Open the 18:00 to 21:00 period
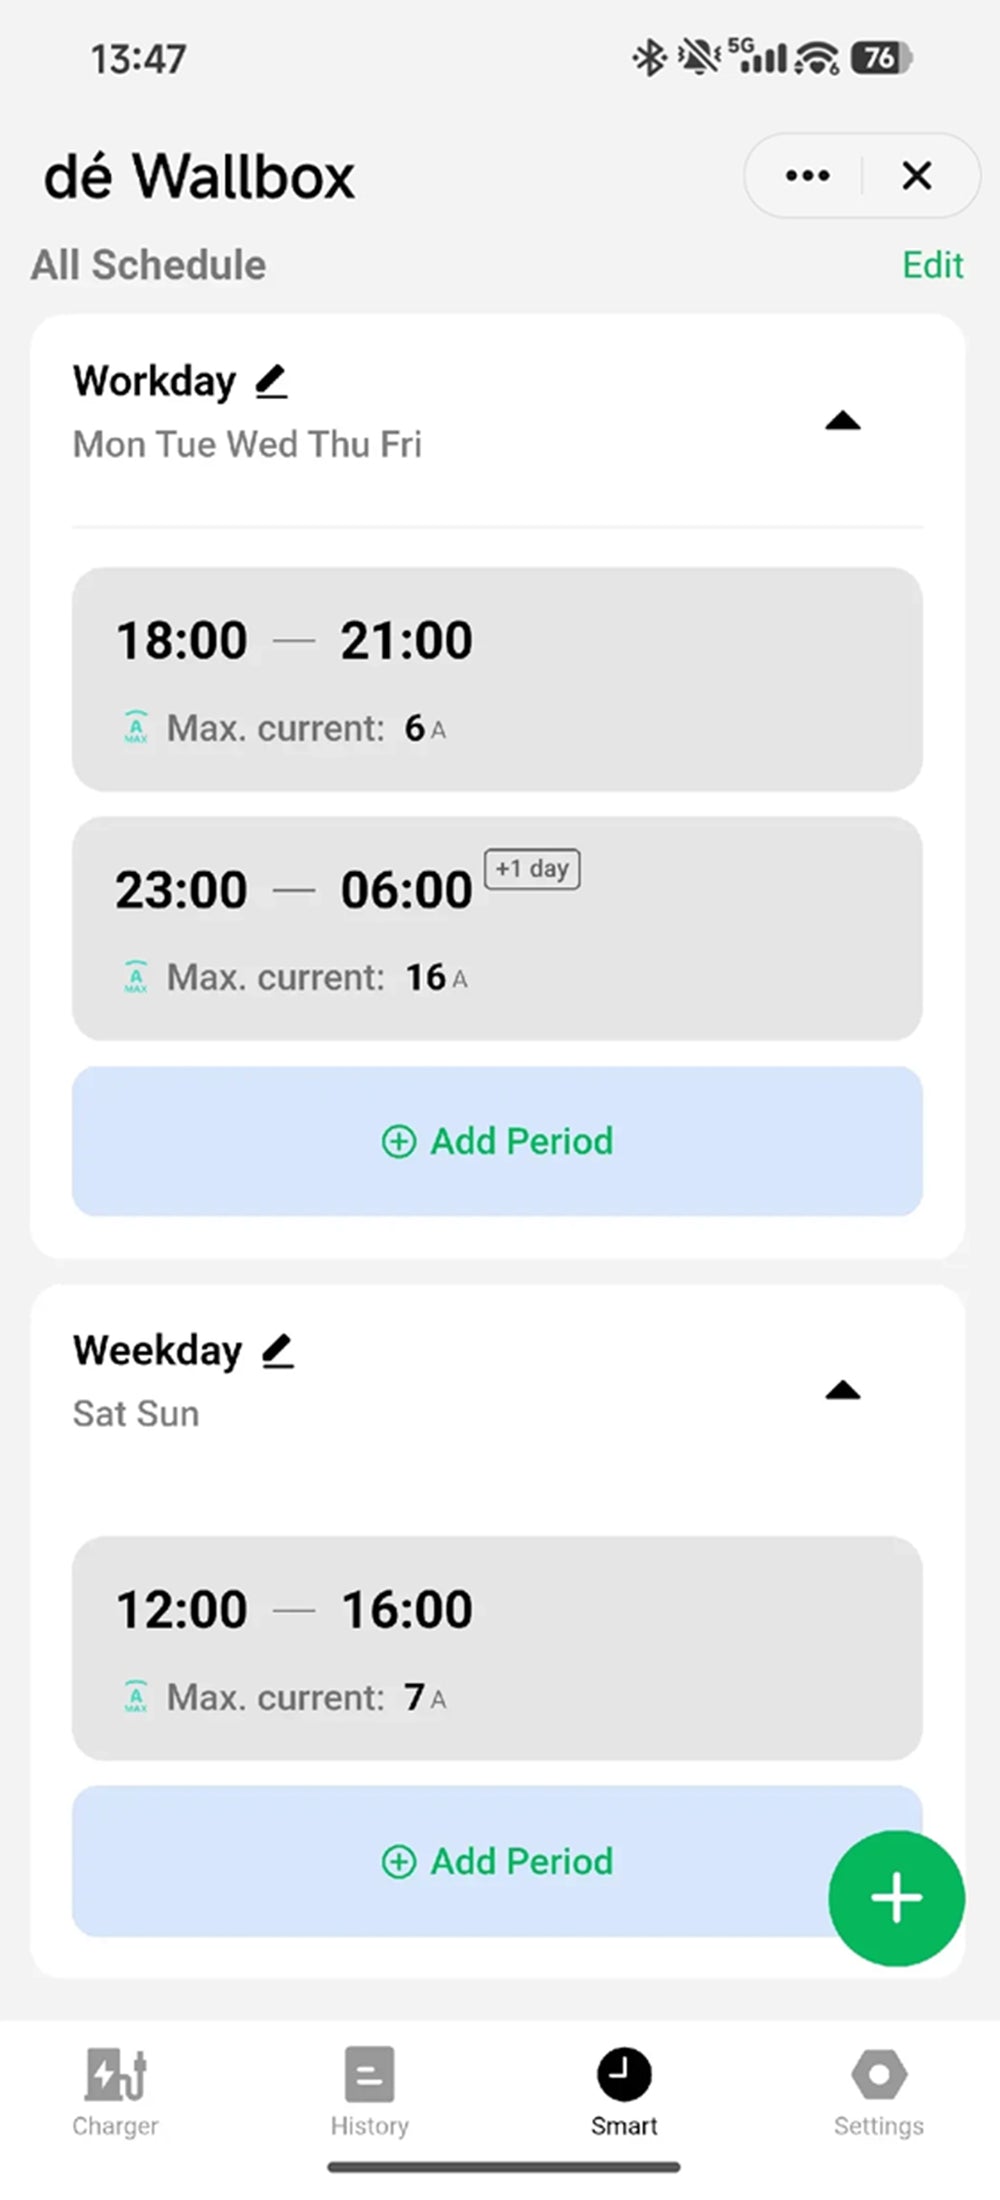Viewport: 1000px width, 2200px height. (x=497, y=679)
